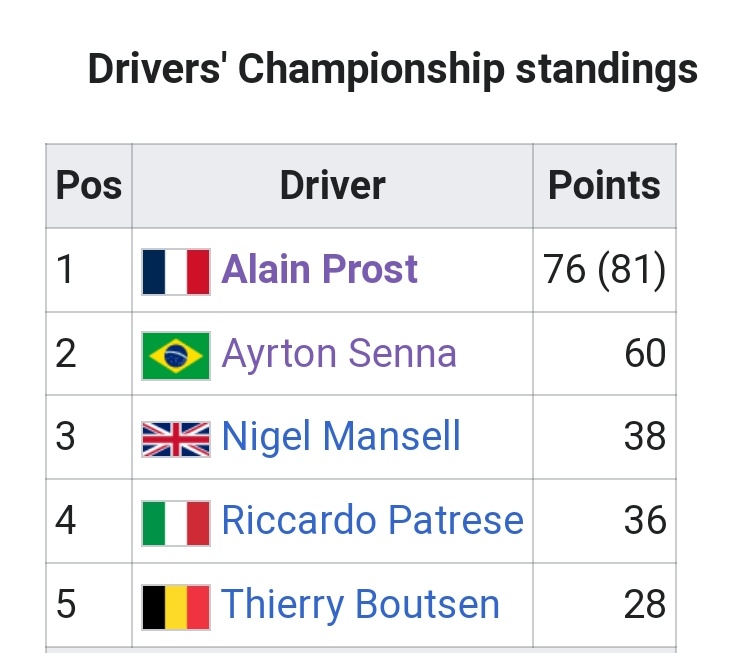Select Patrese's 36 points cell
The image size is (751, 653).
click(x=604, y=521)
